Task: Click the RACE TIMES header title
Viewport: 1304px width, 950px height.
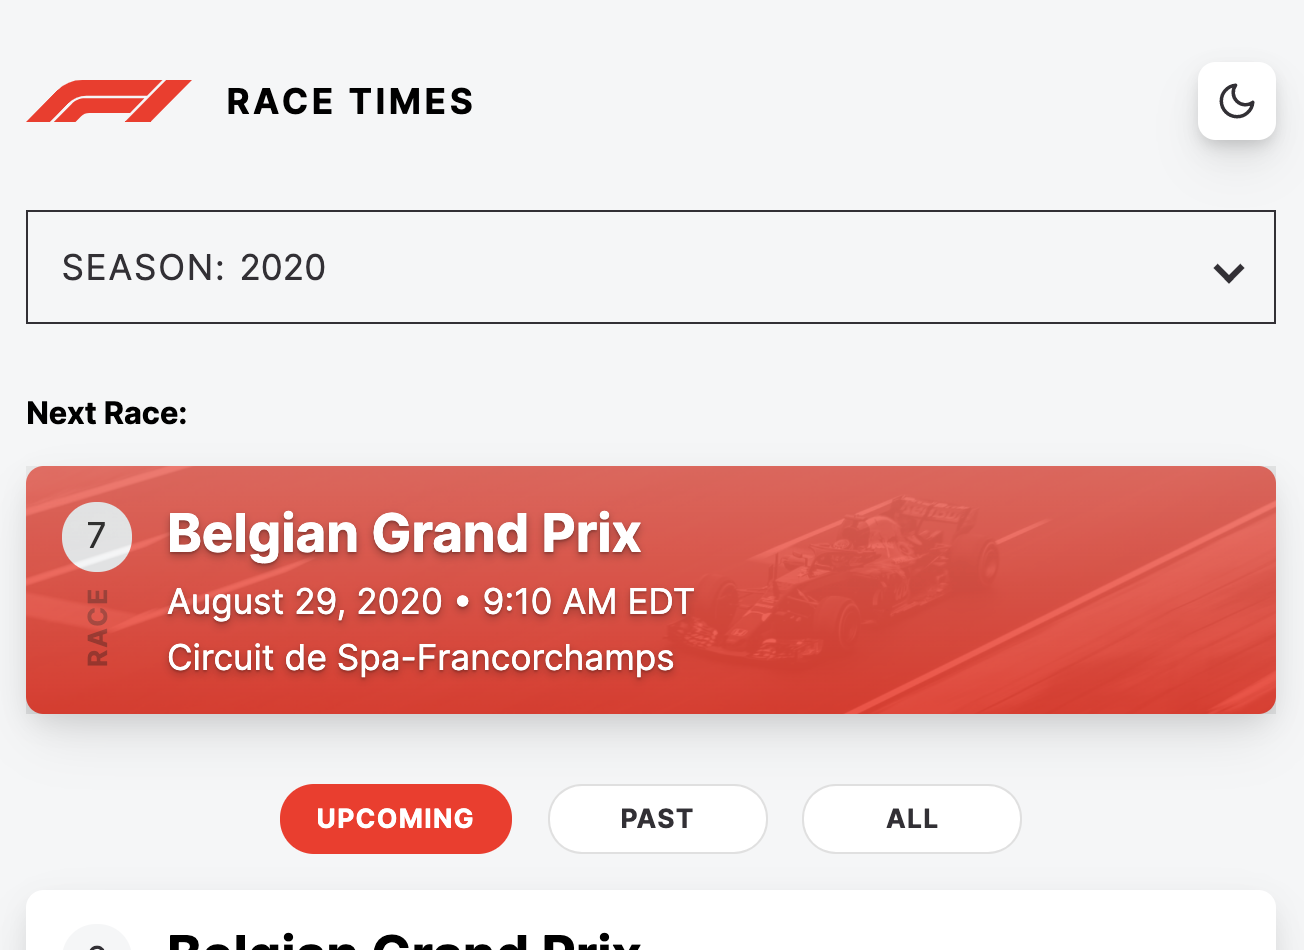Action: tap(350, 102)
